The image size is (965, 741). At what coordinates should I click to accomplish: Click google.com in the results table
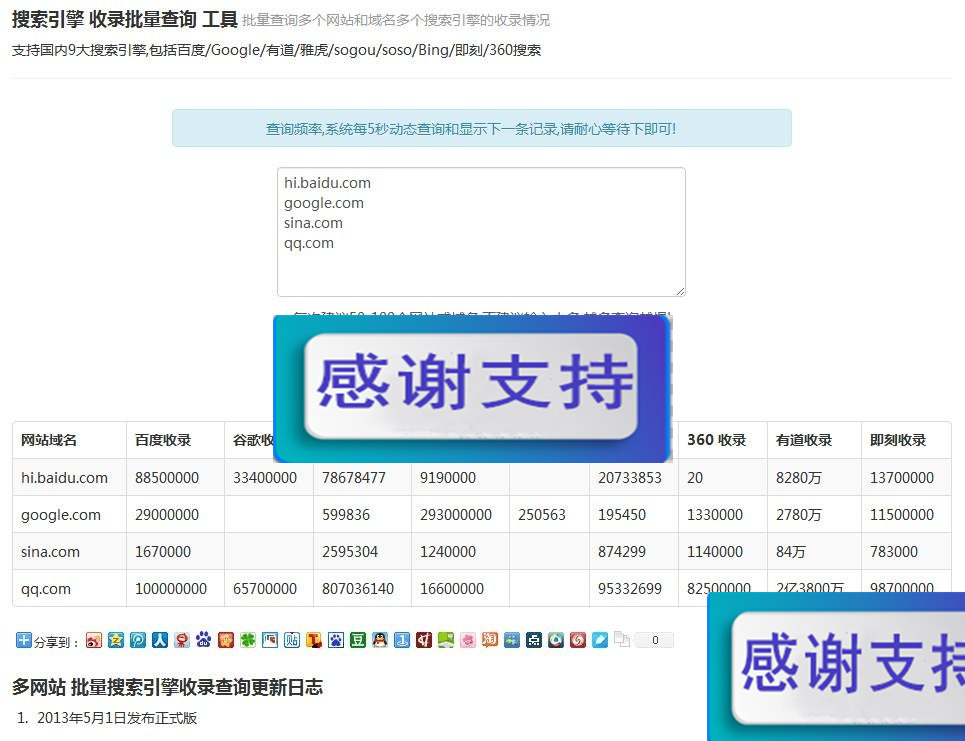tap(61, 515)
